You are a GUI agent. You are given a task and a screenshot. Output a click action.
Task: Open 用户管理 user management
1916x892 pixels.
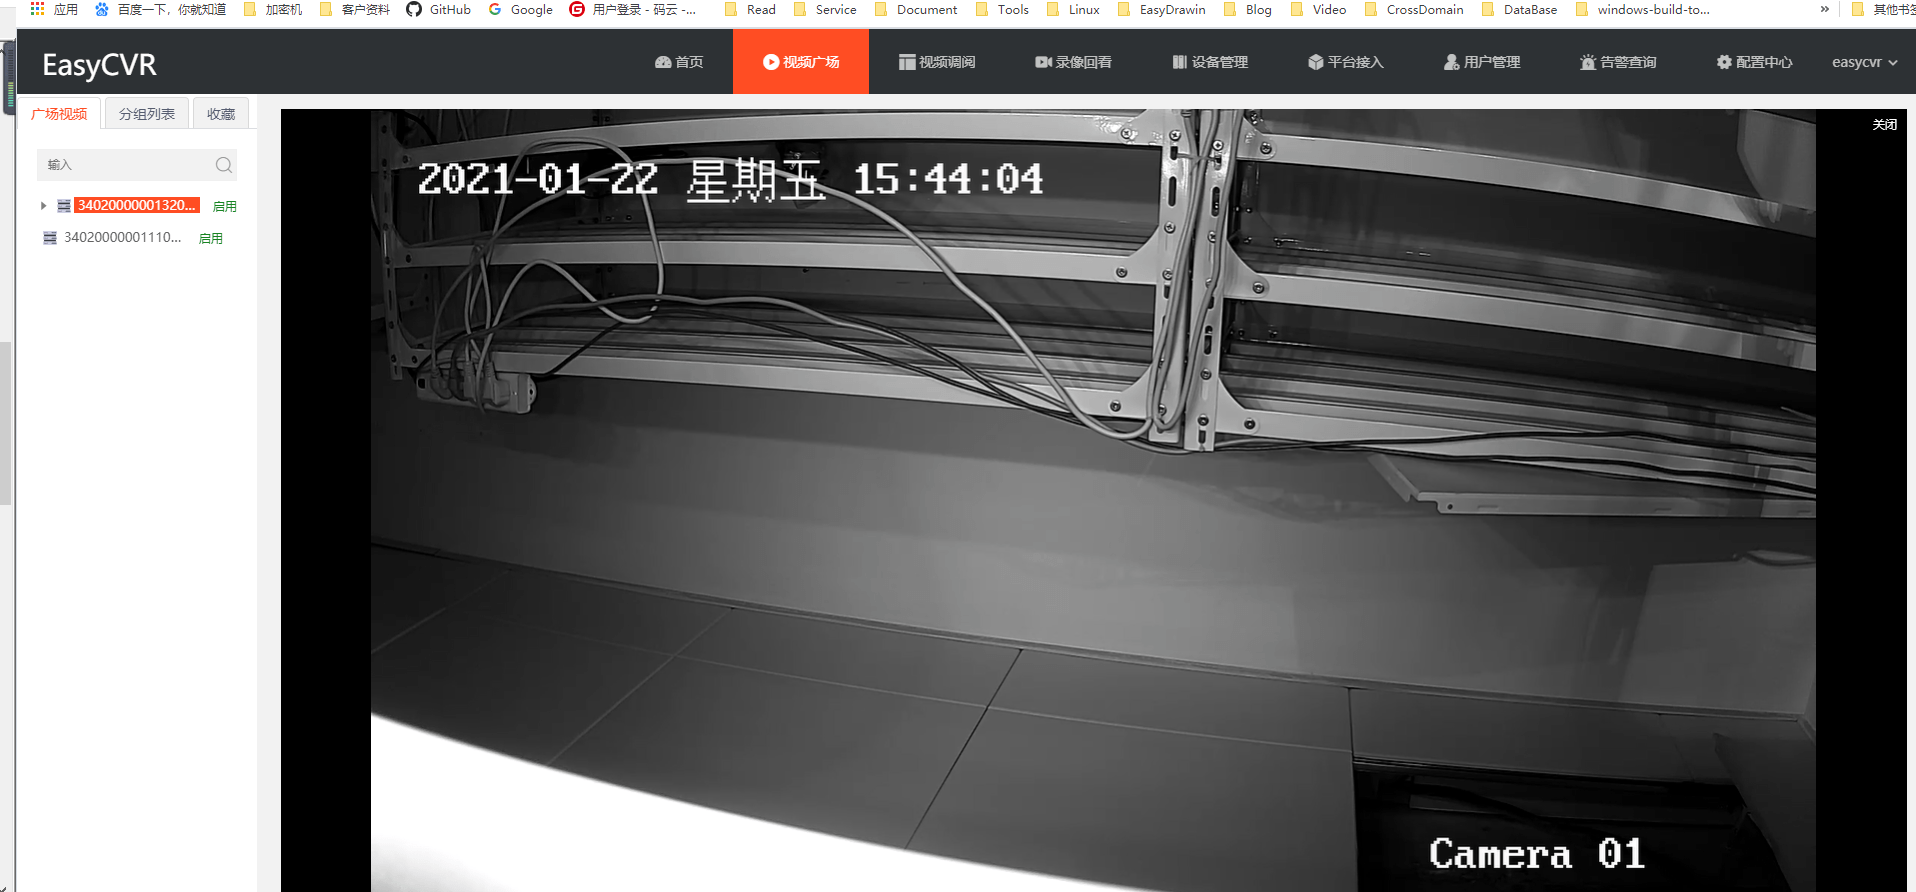click(1482, 62)
